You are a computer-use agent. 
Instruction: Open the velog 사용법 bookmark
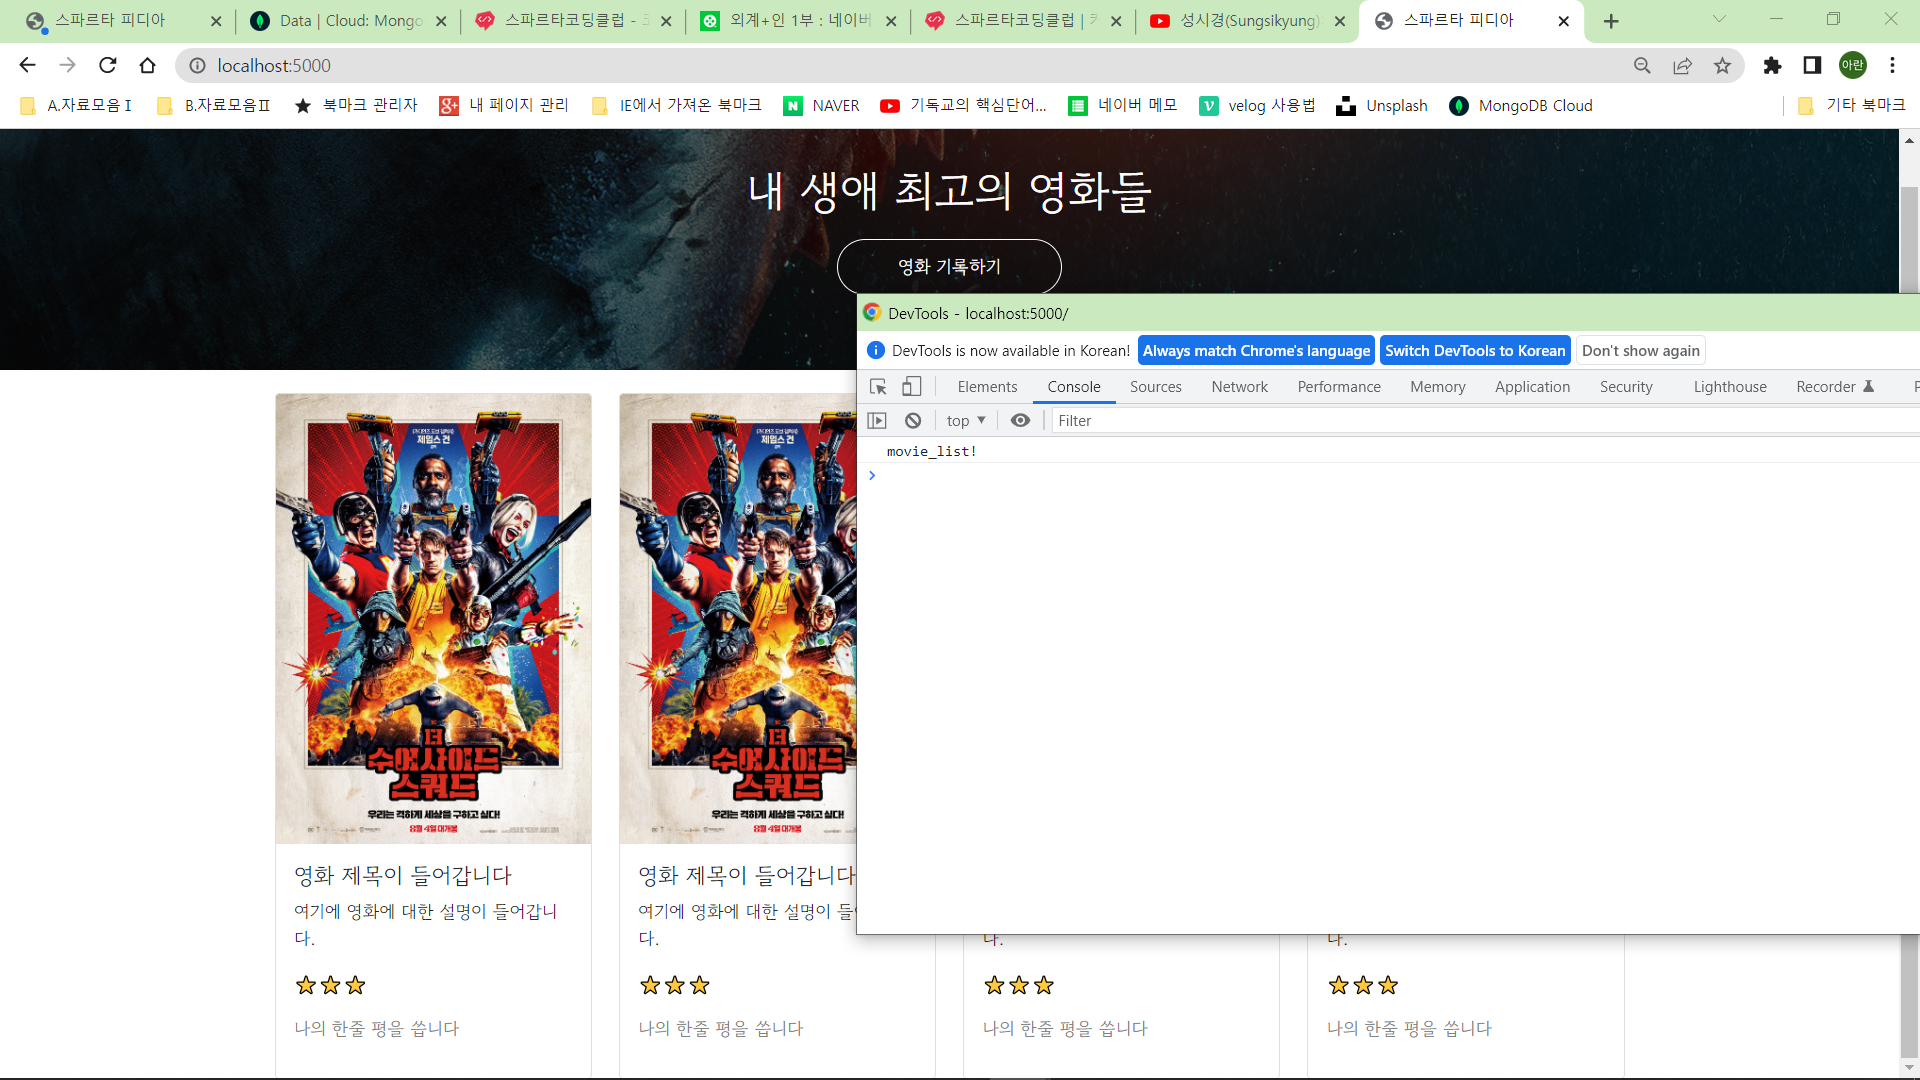[1257, 106]
